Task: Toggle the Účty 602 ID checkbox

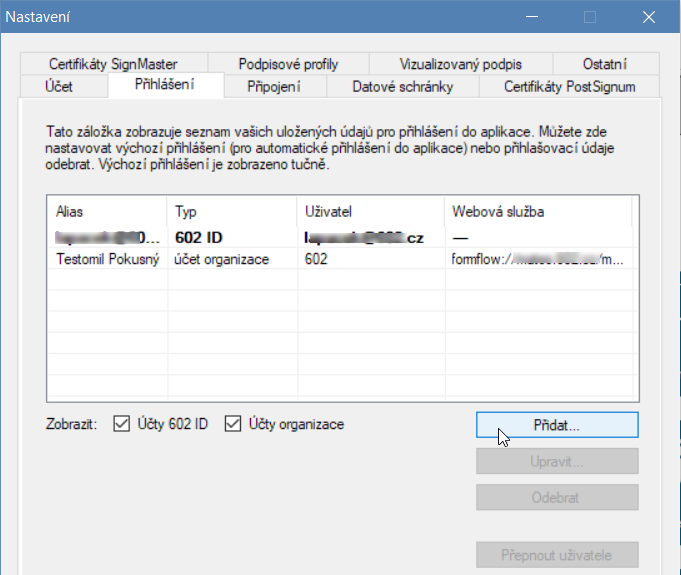Action: point(122,424)
